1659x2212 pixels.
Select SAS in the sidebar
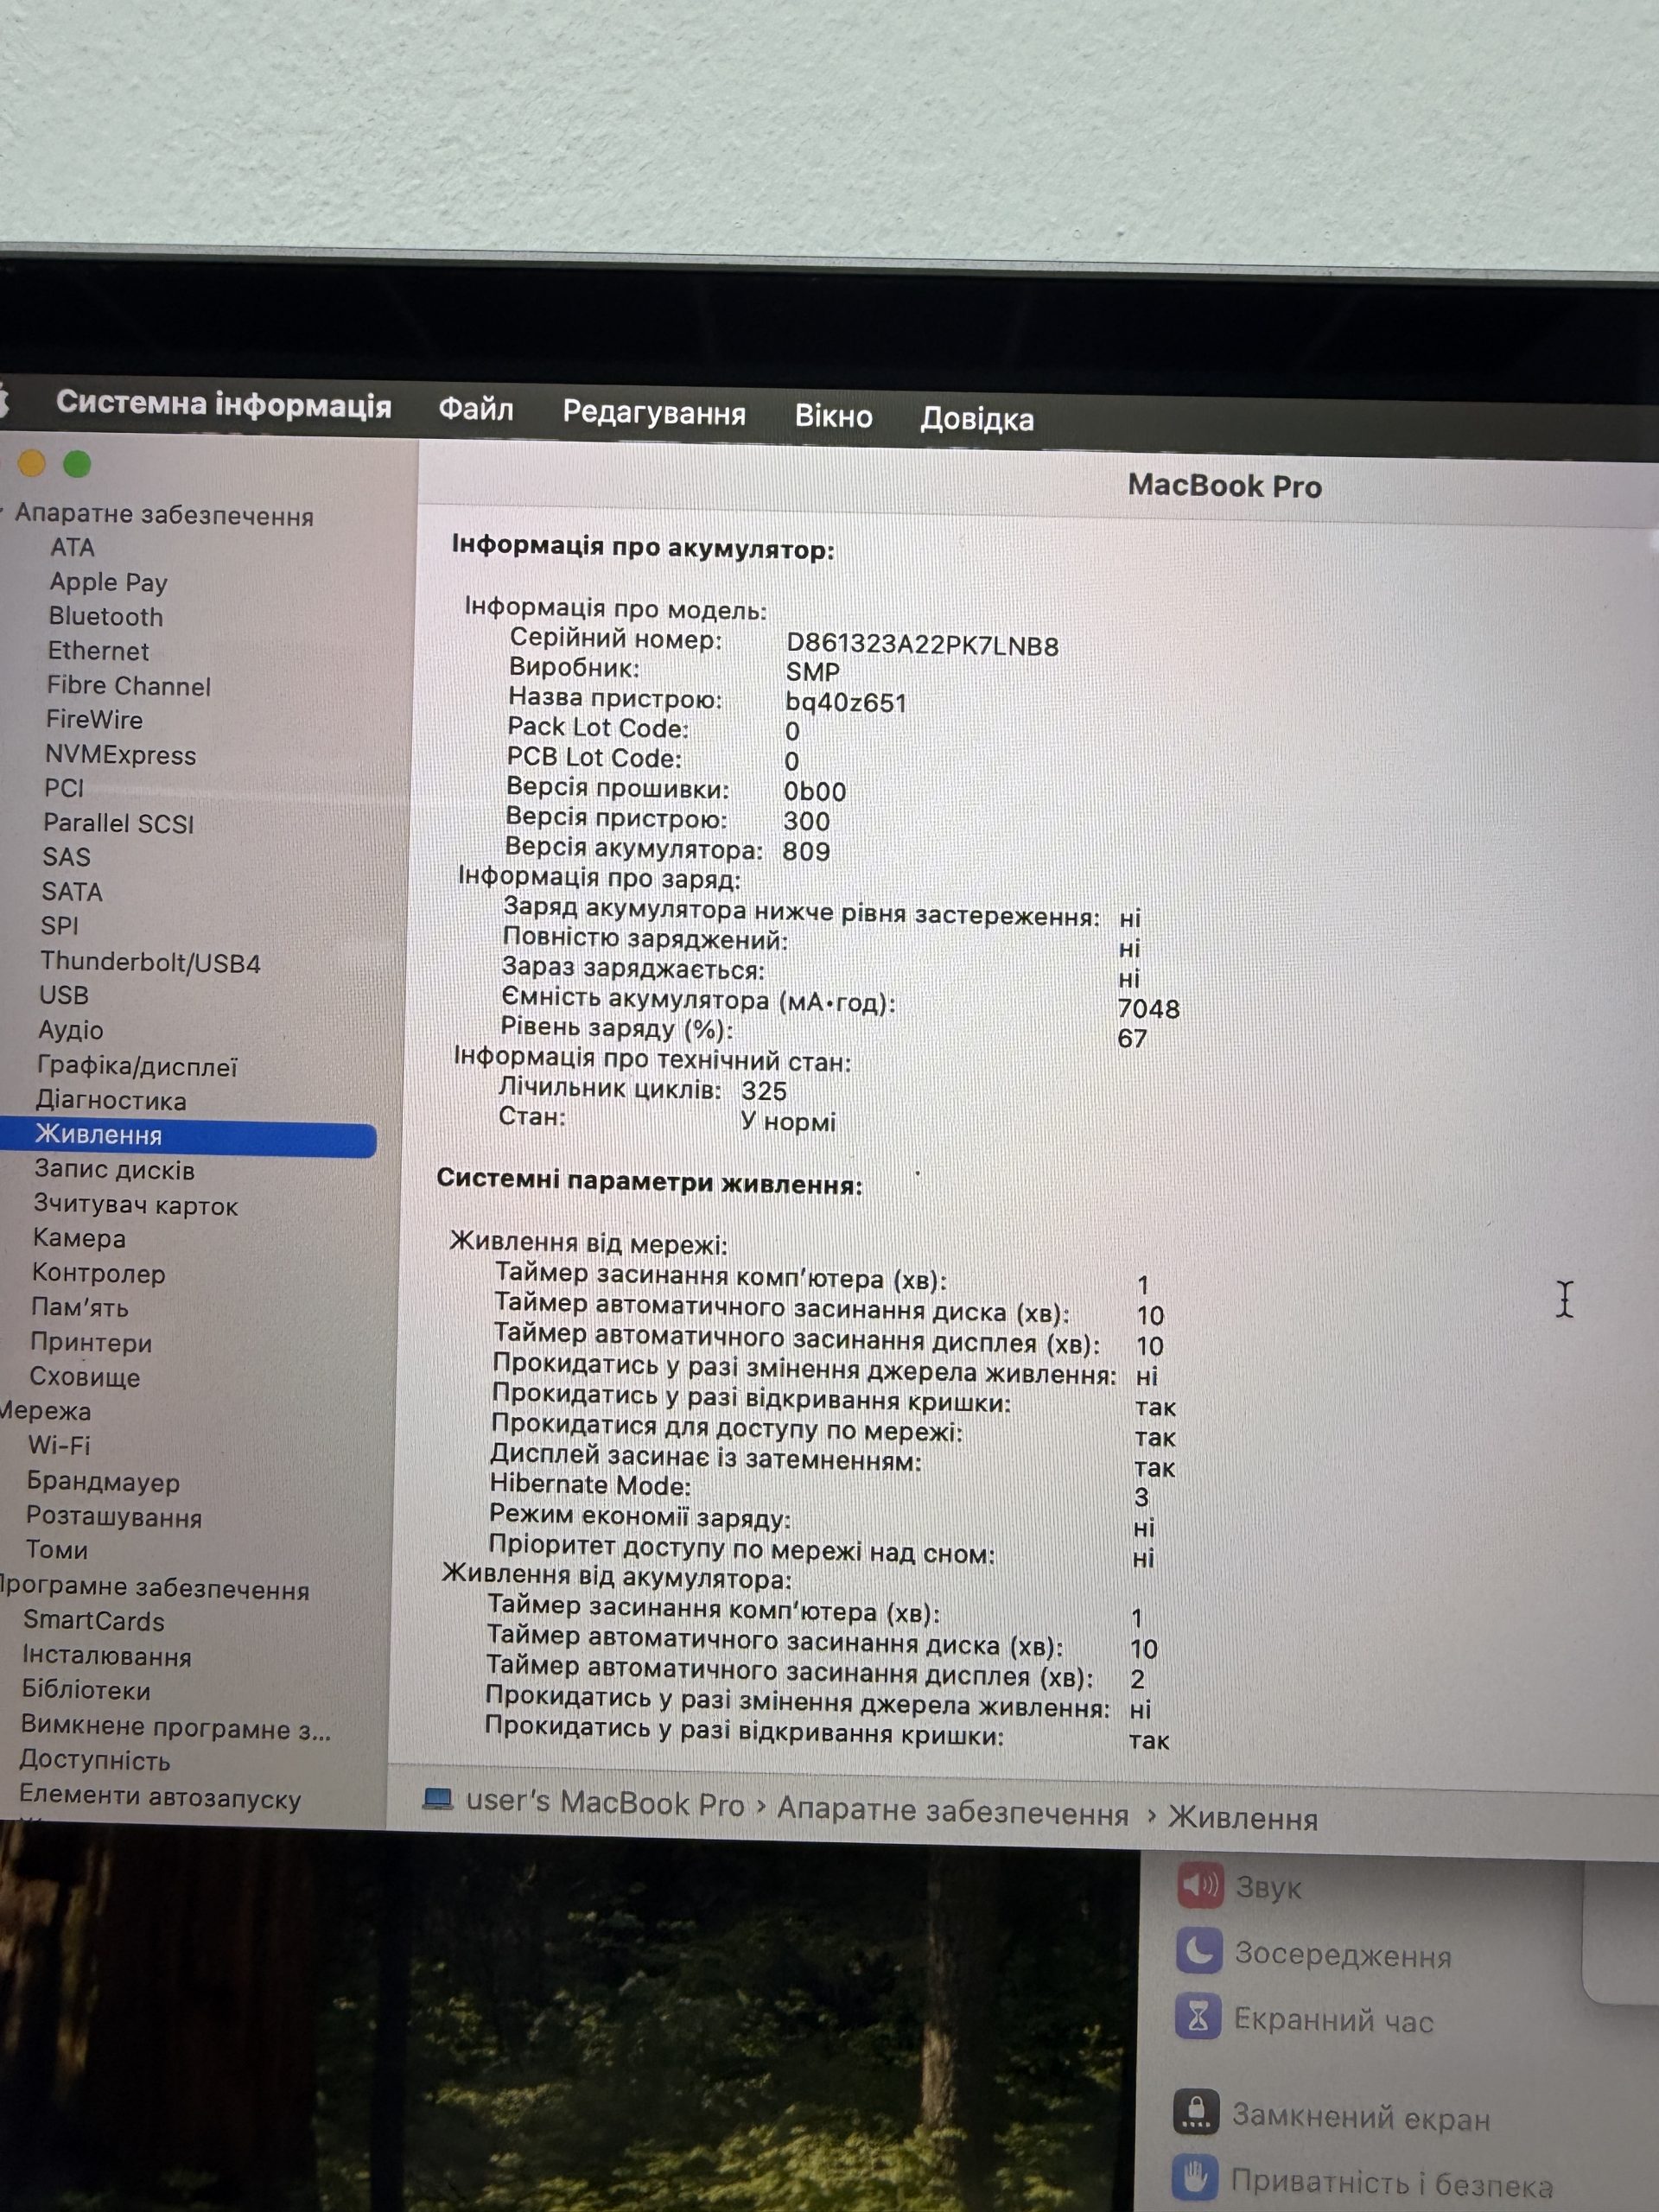66,857
